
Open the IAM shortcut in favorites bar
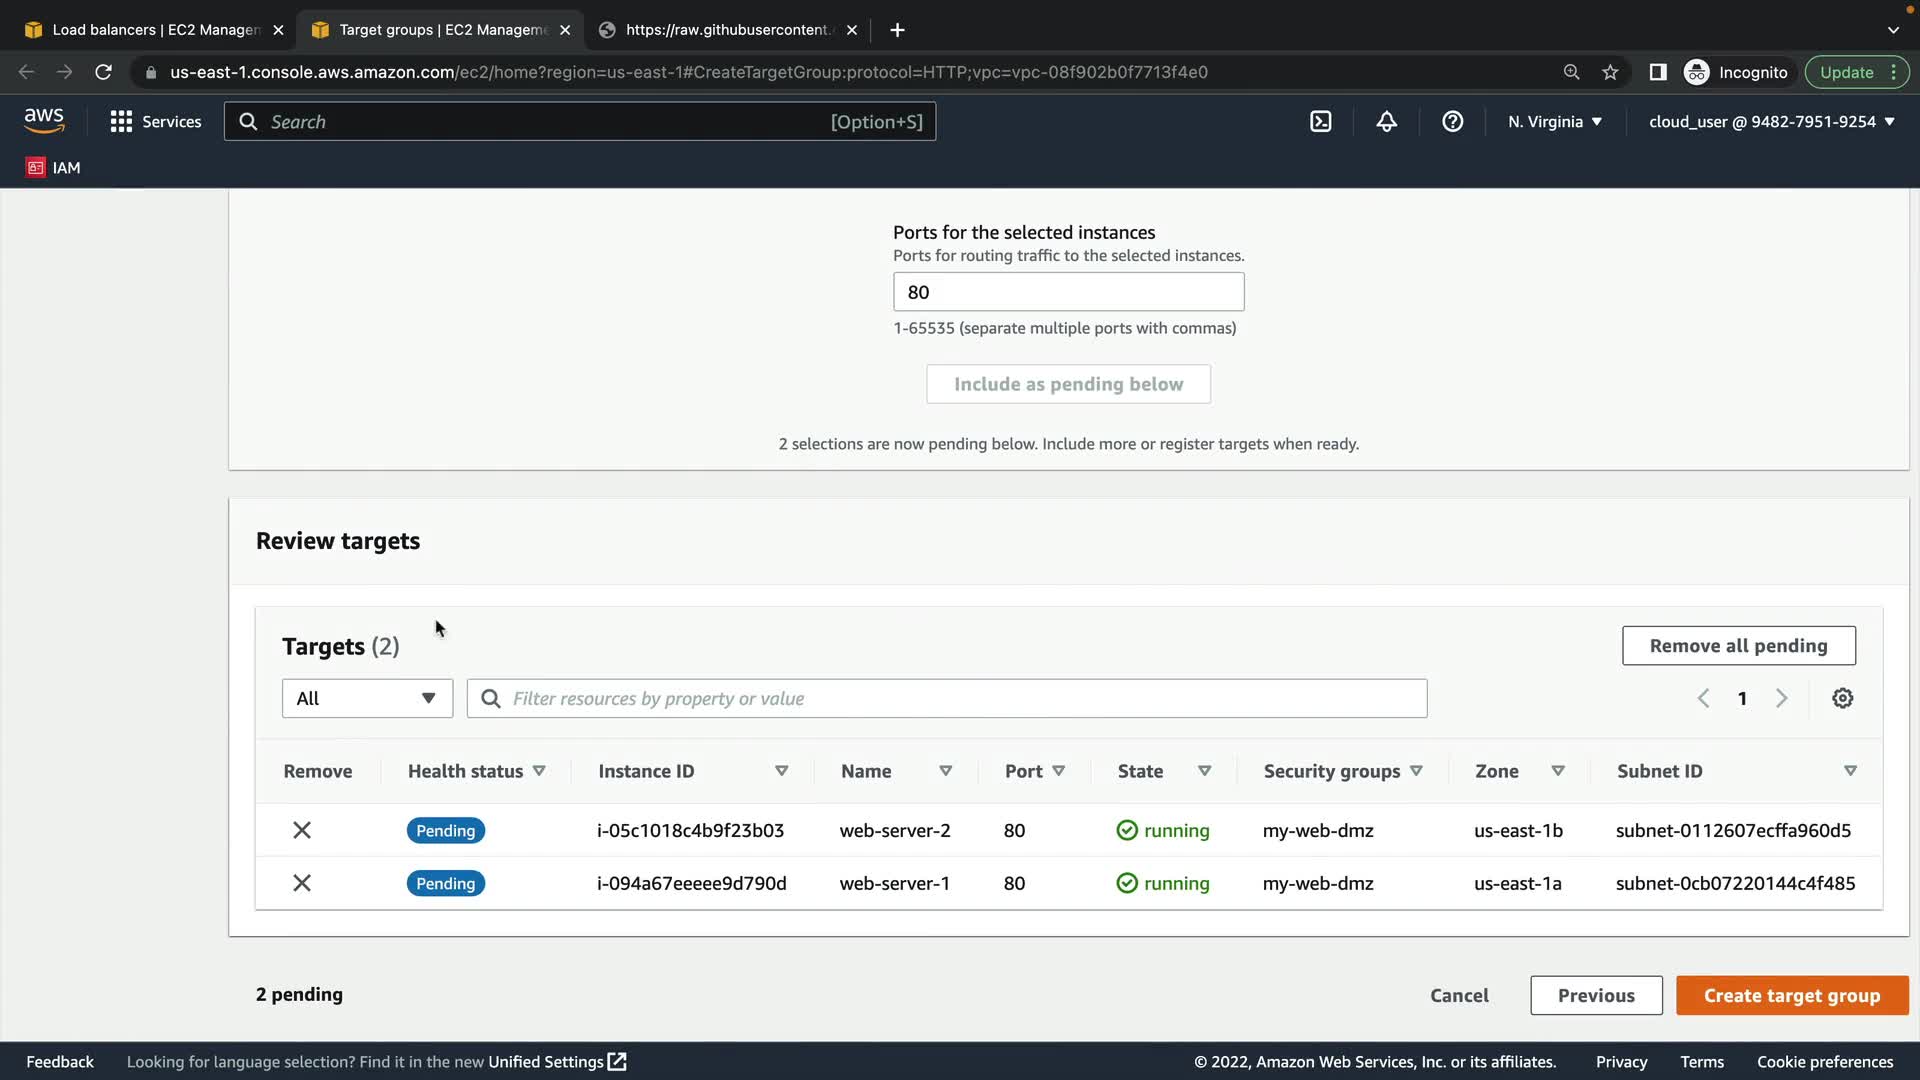tap(54, 168)
